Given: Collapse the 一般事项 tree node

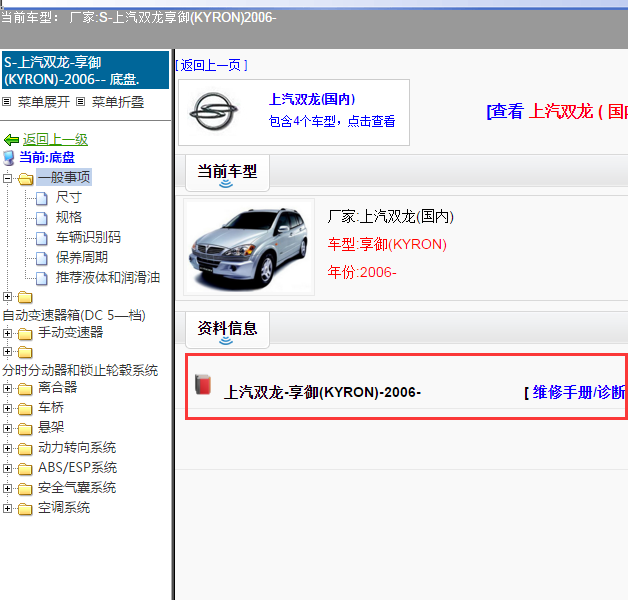Looking at the screenshot, I should point(7,178).
